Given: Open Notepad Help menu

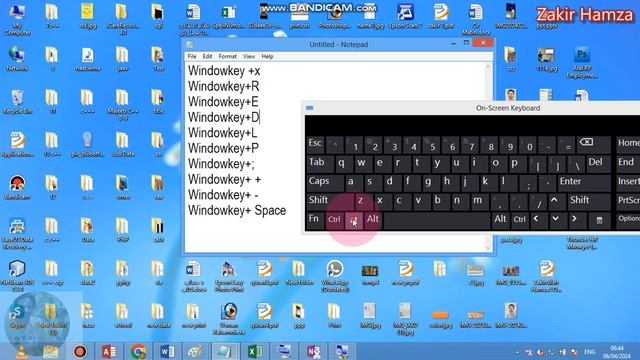Looking at the screenshot, I should point(267,56).
